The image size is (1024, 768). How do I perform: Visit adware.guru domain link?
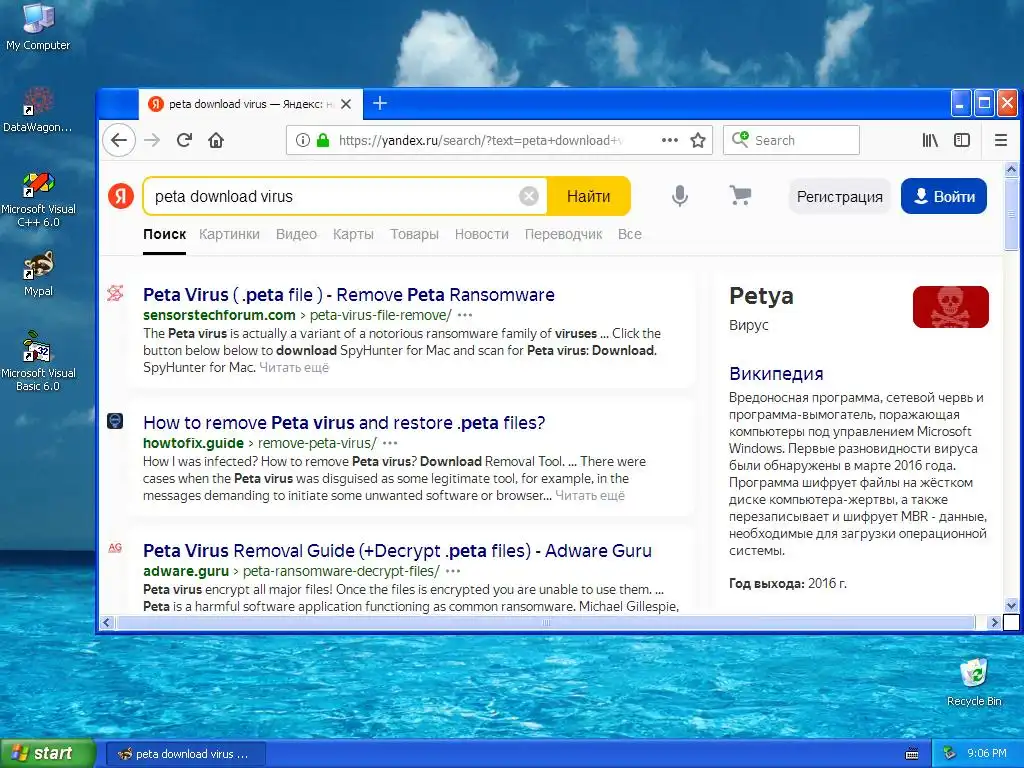pos(186,571)
